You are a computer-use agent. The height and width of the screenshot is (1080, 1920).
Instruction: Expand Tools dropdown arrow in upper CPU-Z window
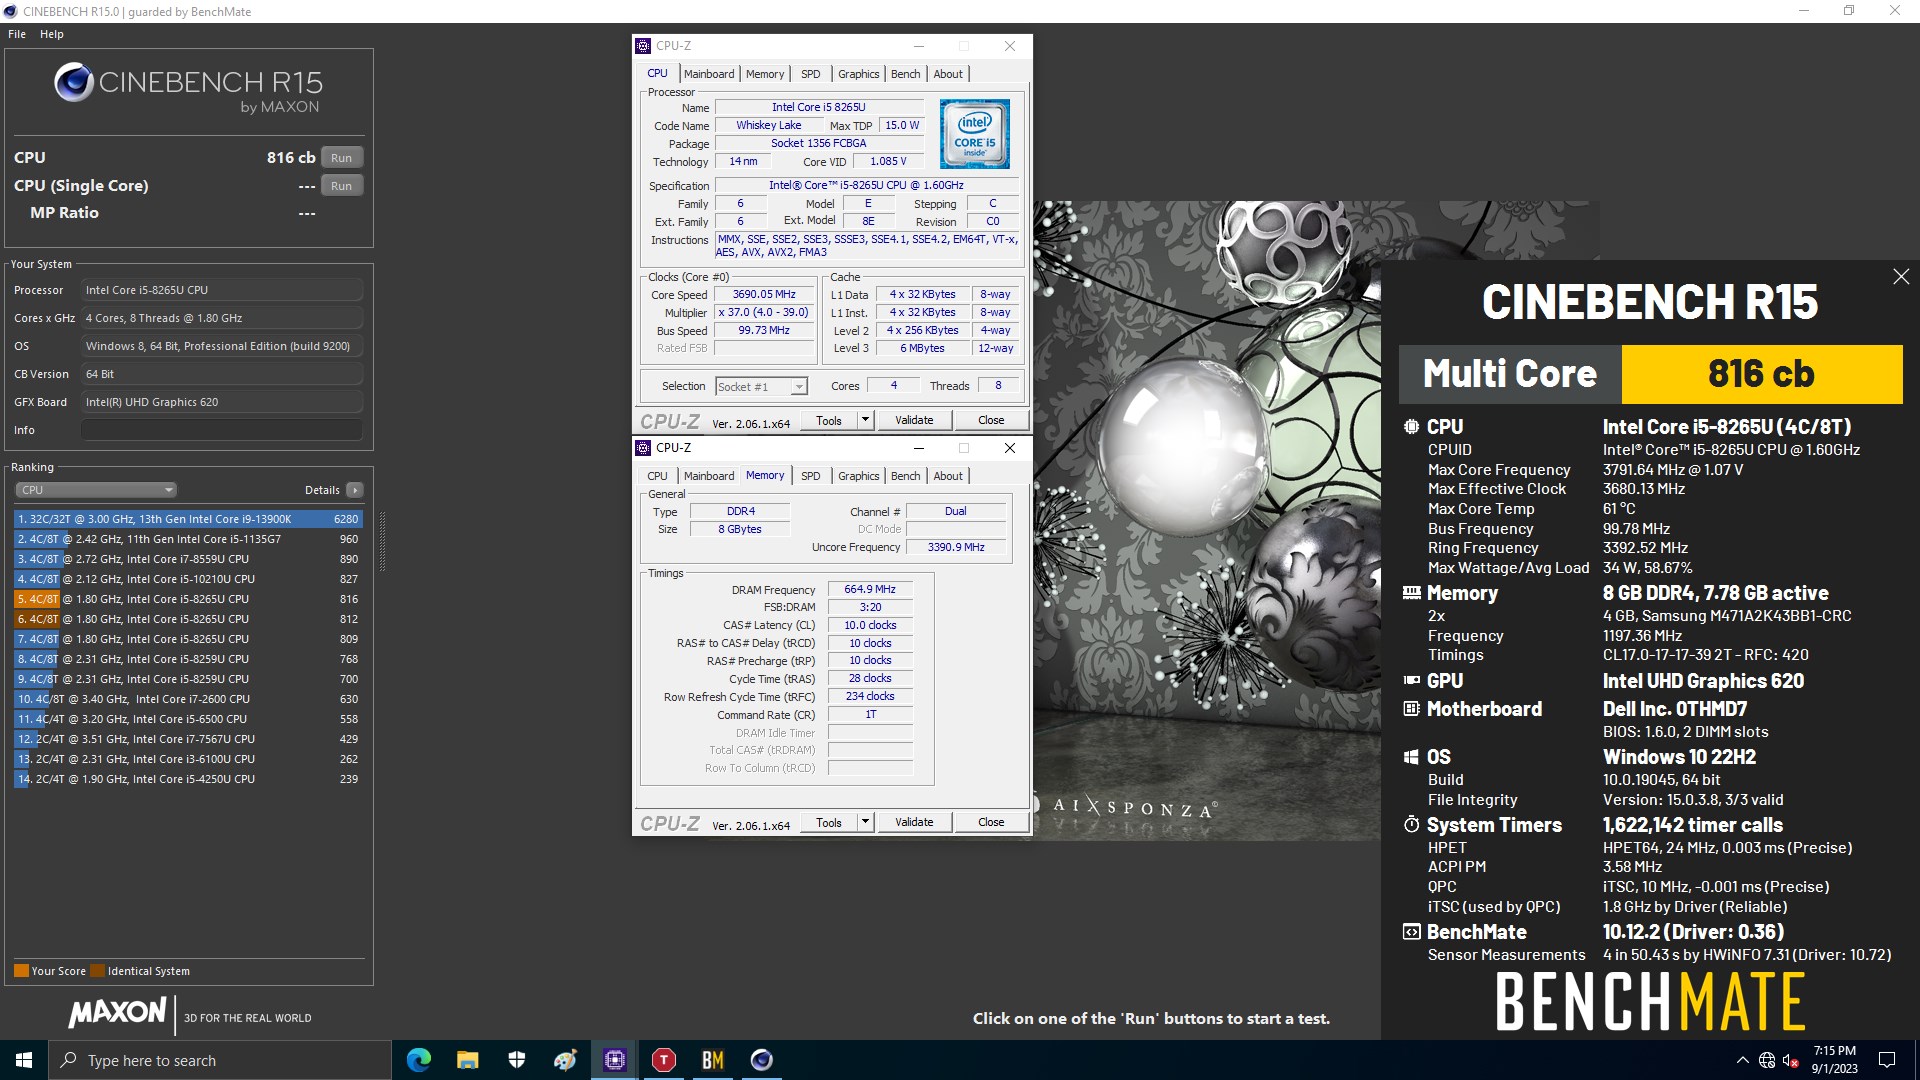(x=865, y=420)
